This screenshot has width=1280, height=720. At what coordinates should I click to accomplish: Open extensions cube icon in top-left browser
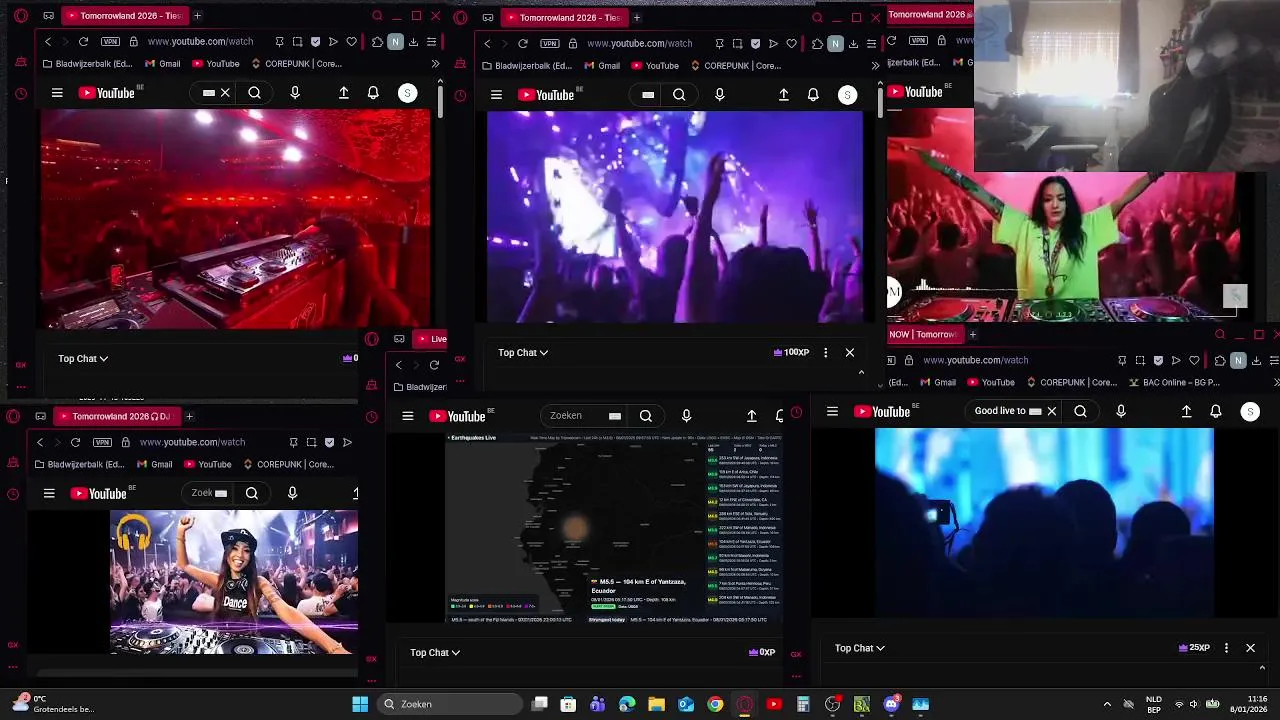pyautogui.click(x=377, y=42)
